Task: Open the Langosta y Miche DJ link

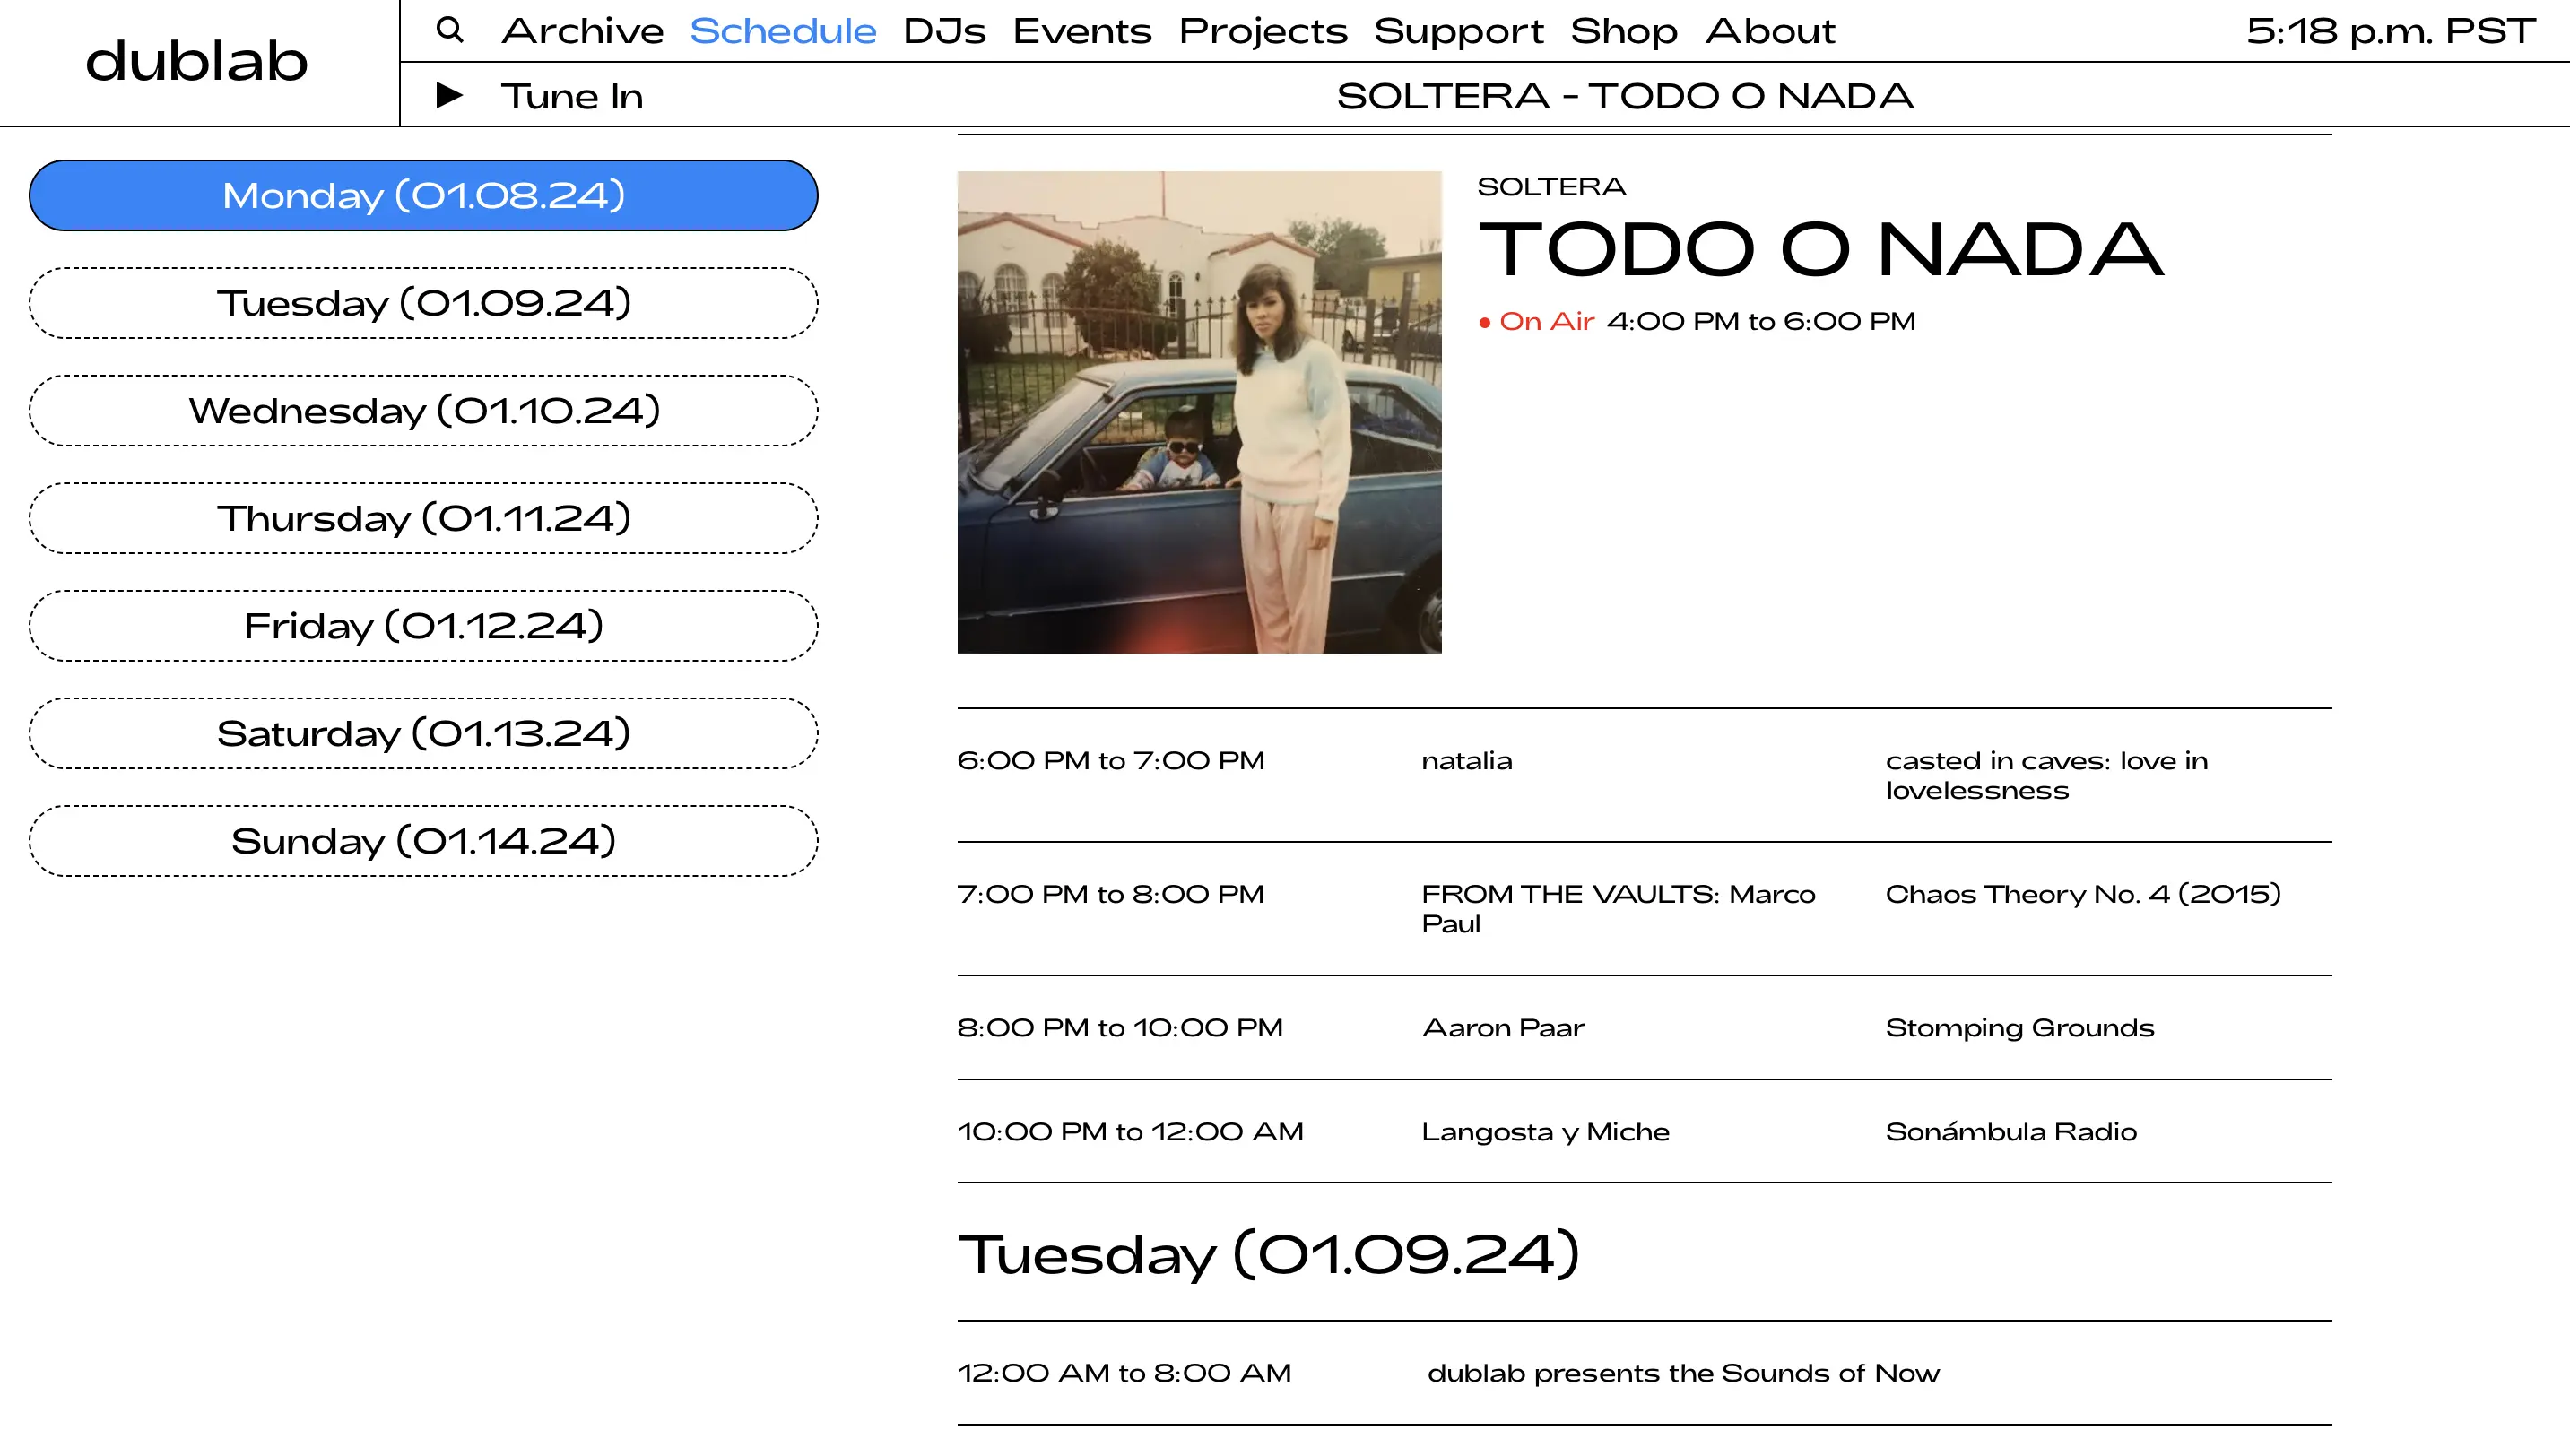Action: 1545,1133
